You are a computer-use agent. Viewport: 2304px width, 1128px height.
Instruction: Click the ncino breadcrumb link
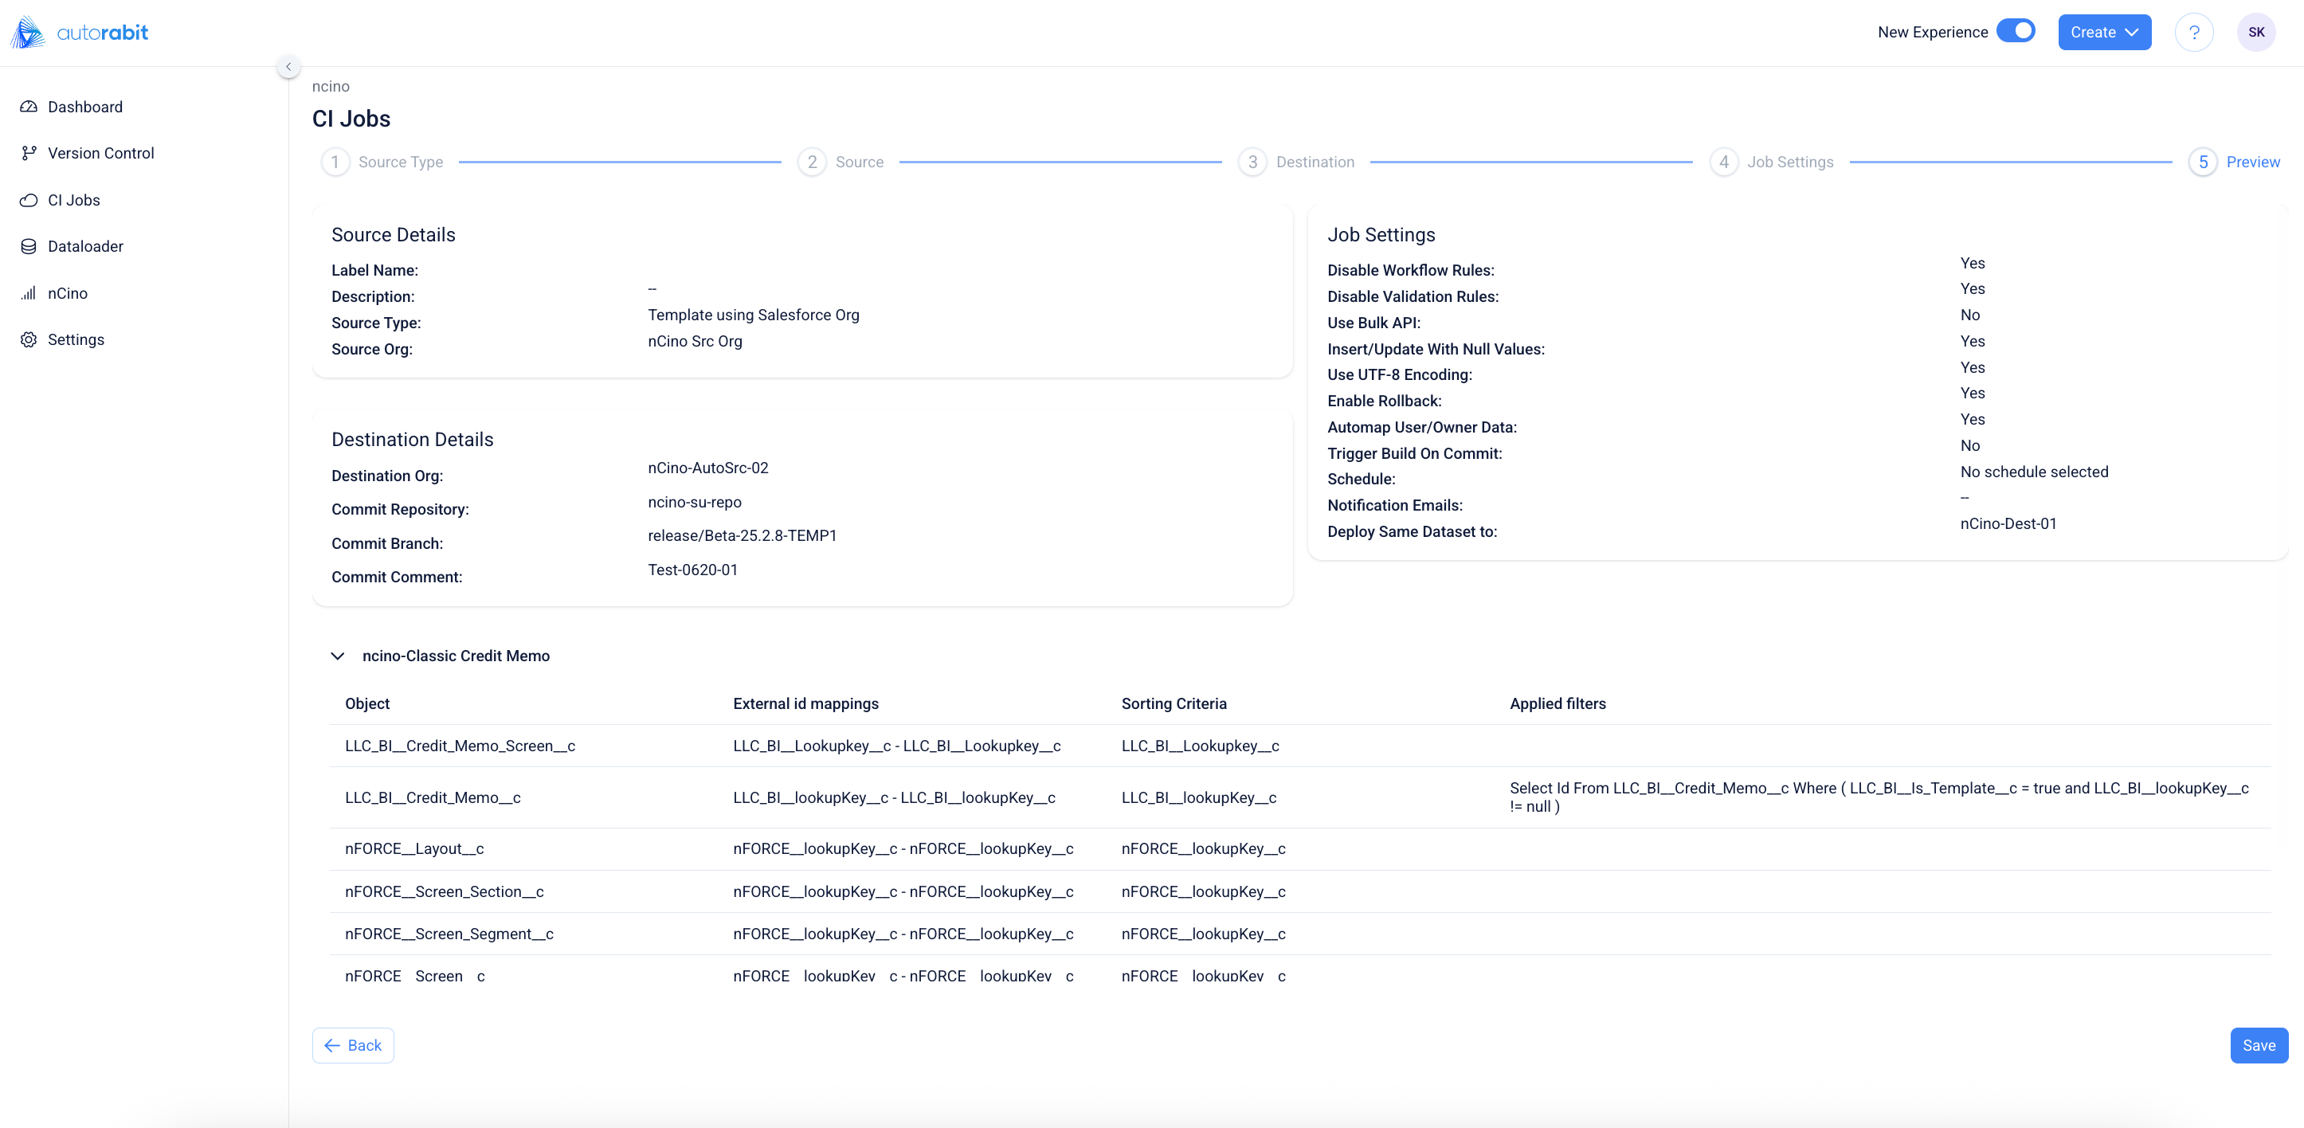[331, 86]
